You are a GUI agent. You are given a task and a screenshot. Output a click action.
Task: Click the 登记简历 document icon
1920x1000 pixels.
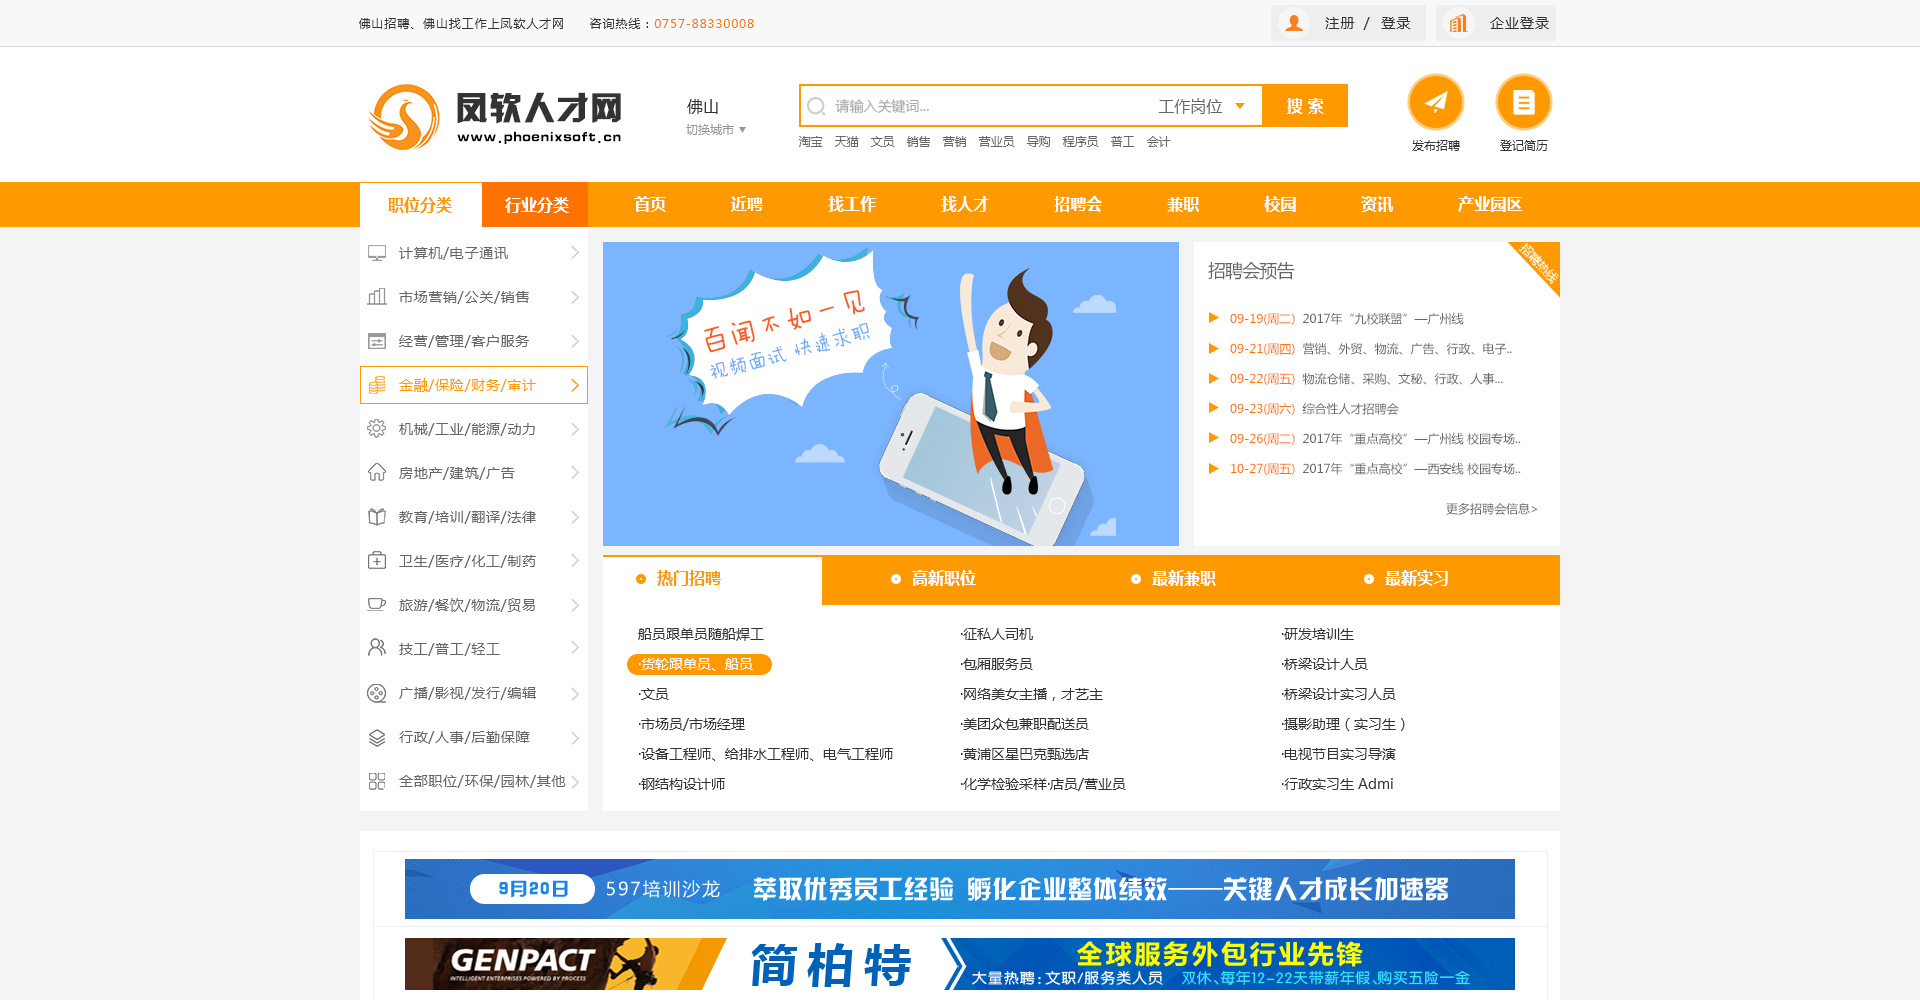pyautogui.click(x=1523, y=102)
